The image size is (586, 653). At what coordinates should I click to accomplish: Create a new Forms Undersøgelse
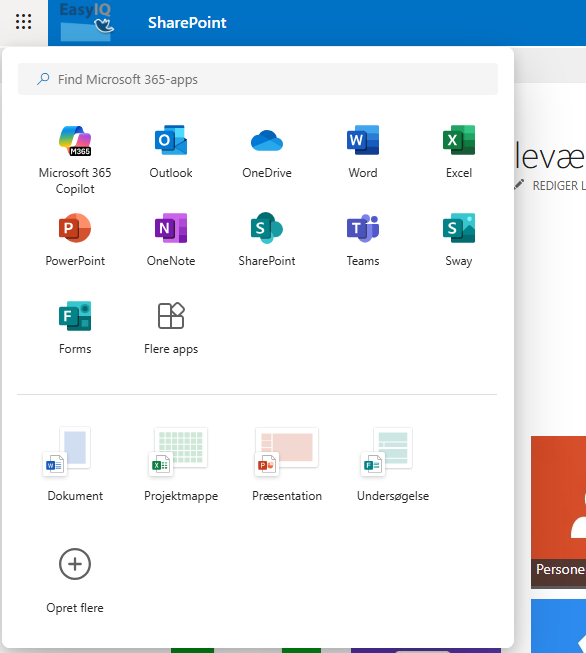coord(393,464)
